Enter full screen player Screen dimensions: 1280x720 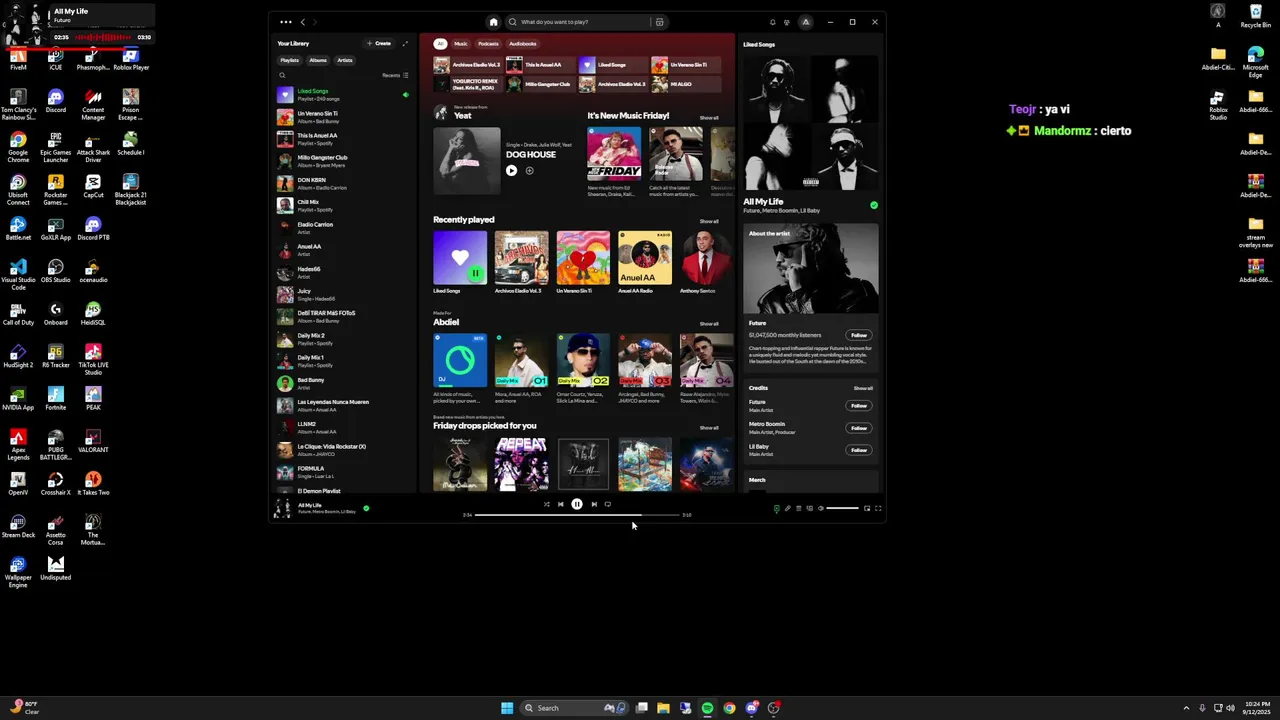[x=878, y=508]
